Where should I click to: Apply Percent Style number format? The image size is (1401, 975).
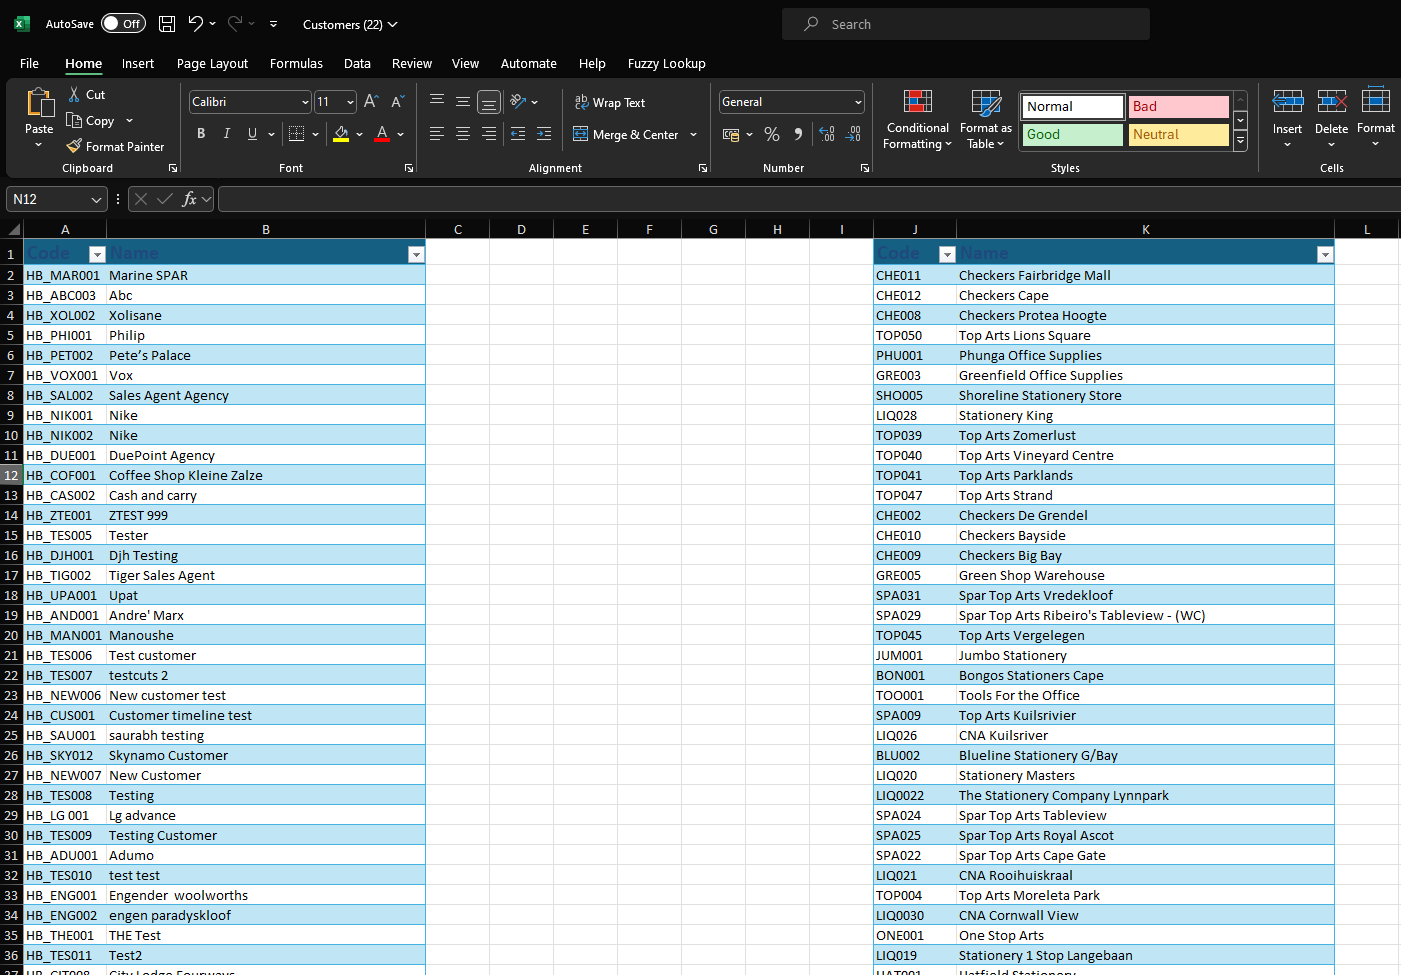click(x=772, y=134)
